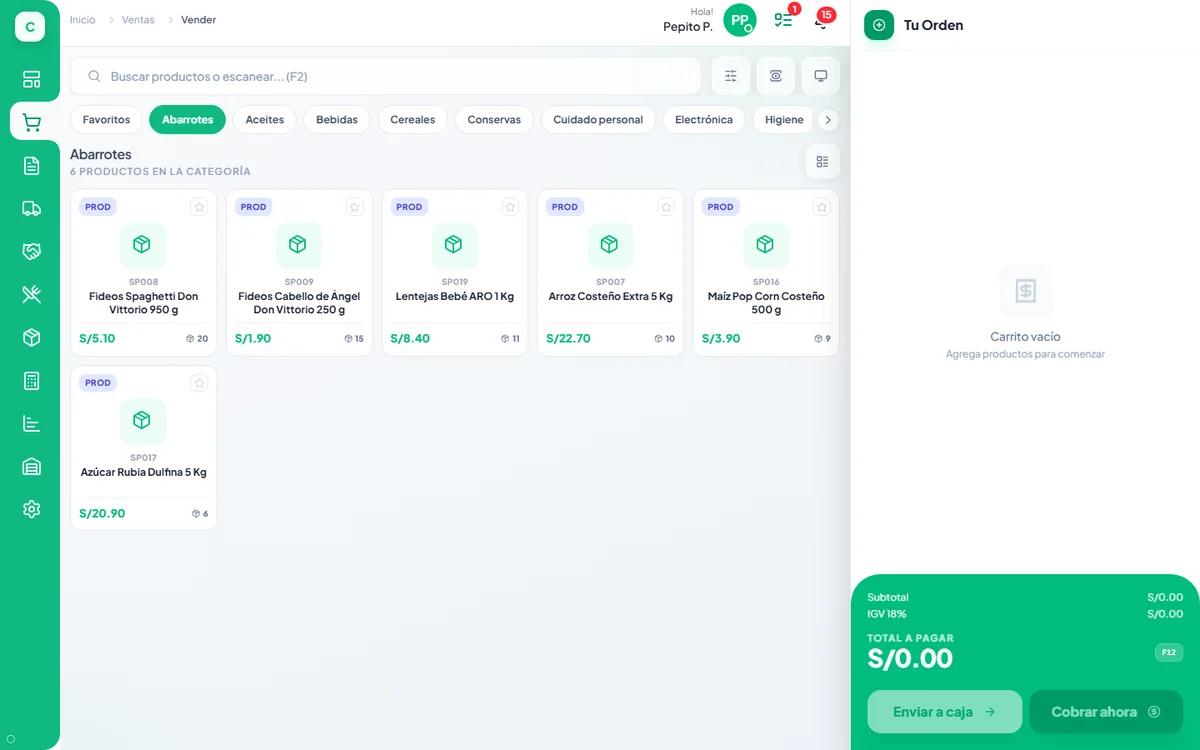Click the plus icon next to Tu Orden
This screenshot has height=750, width=1200.
tap(879, 25)
